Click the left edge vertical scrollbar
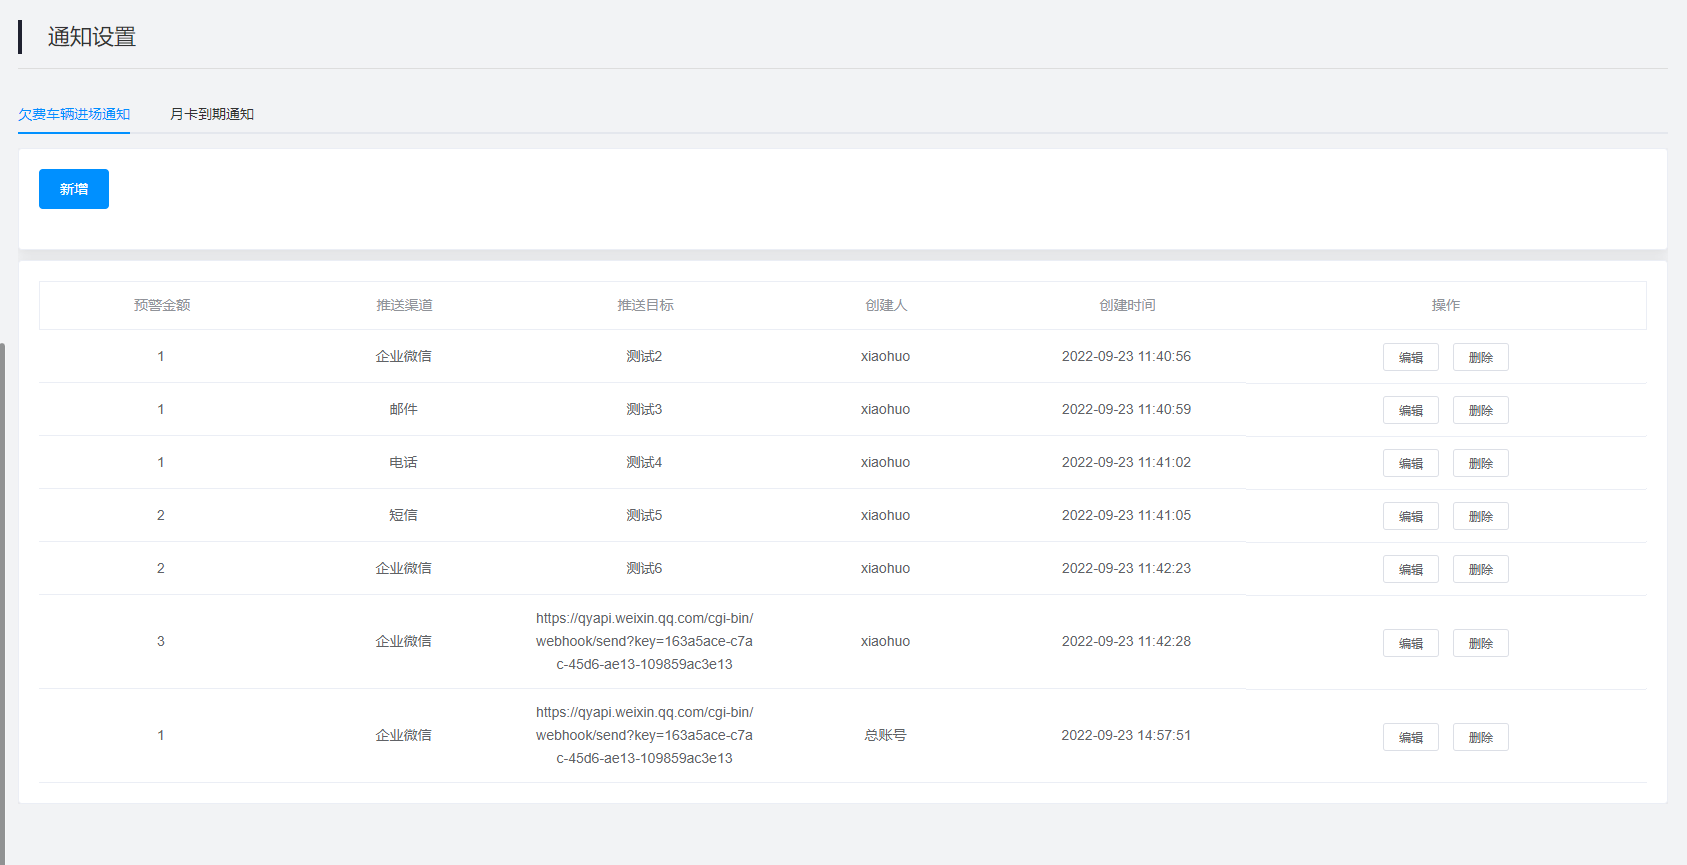Image resolution: width=1687 pixels, height=865 pixels. 3,600
